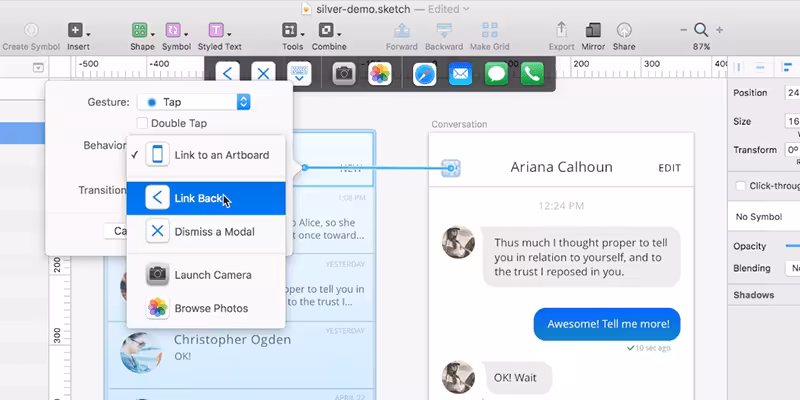
Task: Click the Export toolbar icon
Action: [x=561, y=30]
